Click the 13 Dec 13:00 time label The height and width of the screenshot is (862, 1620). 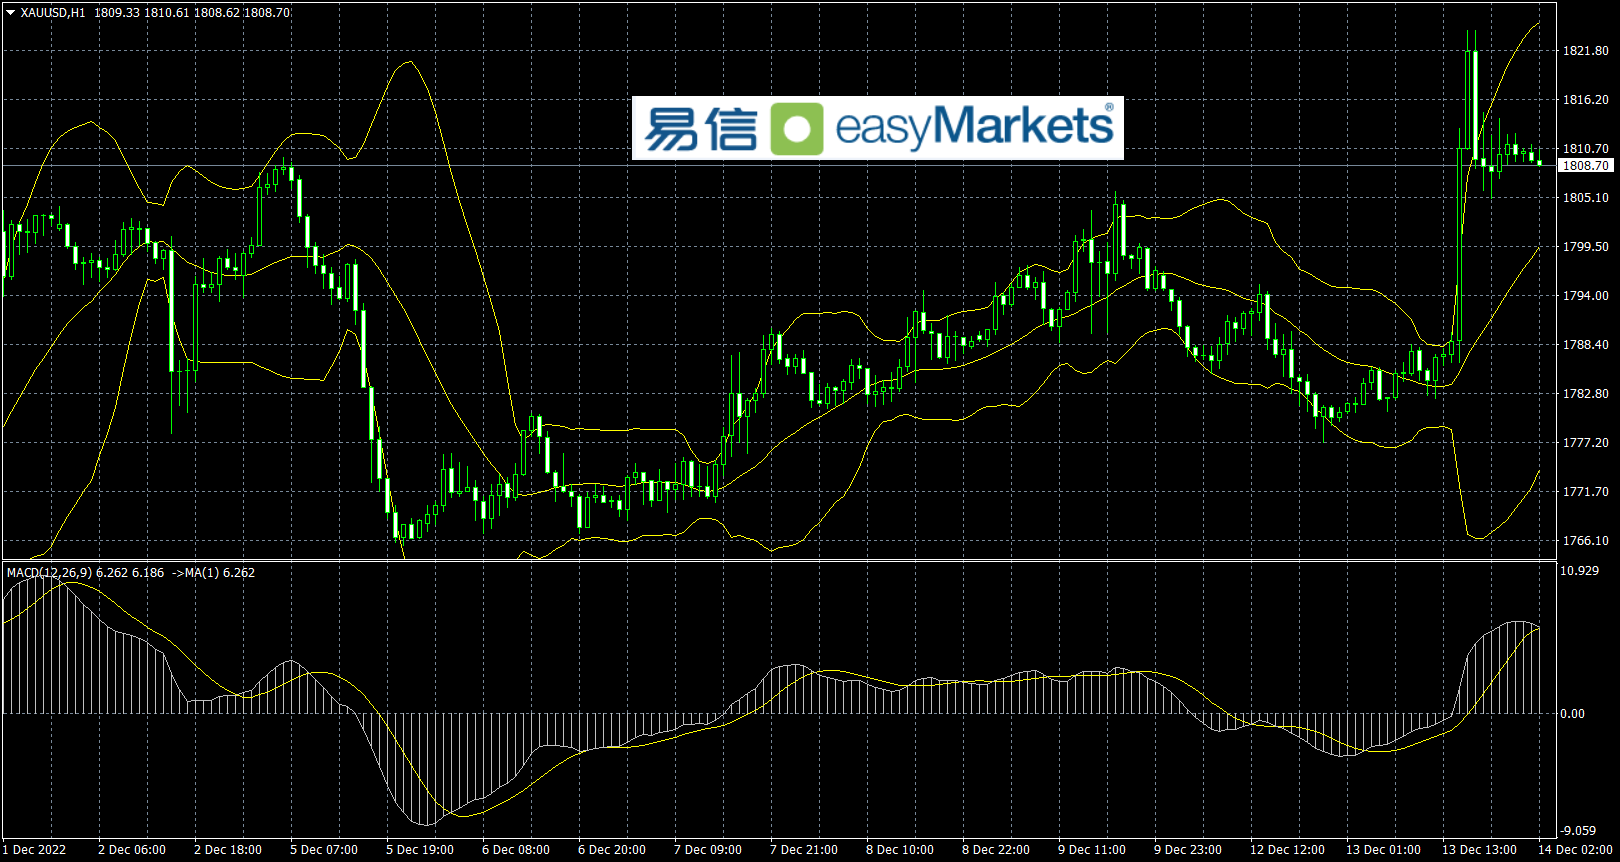click(x=1479, y=850)
